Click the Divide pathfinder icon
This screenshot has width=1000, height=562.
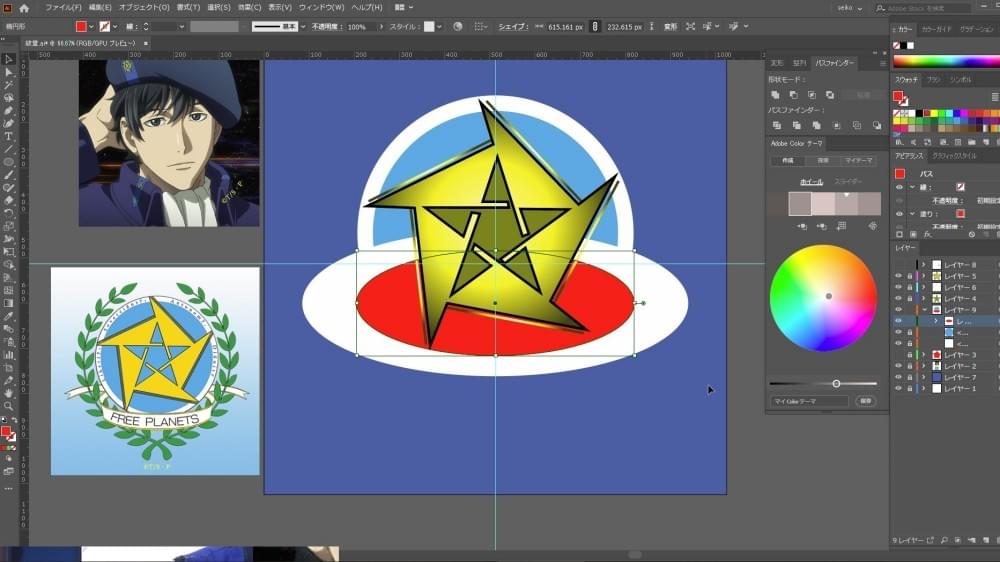coord(776,126)
